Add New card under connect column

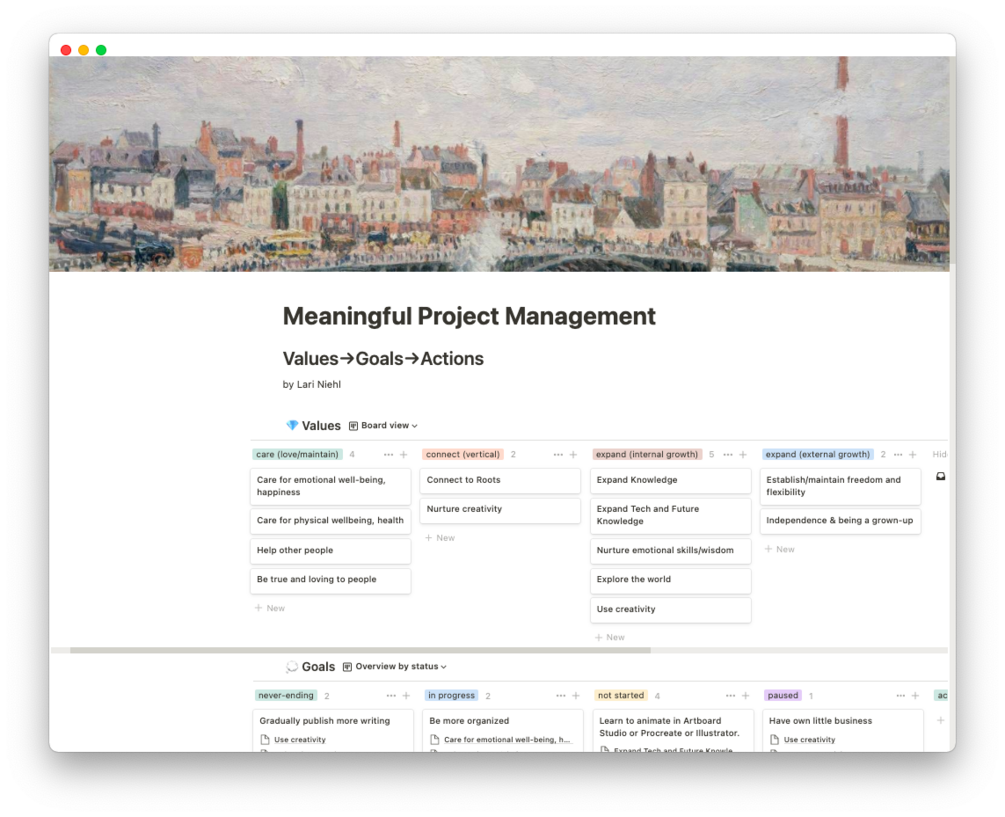(440, 538)
